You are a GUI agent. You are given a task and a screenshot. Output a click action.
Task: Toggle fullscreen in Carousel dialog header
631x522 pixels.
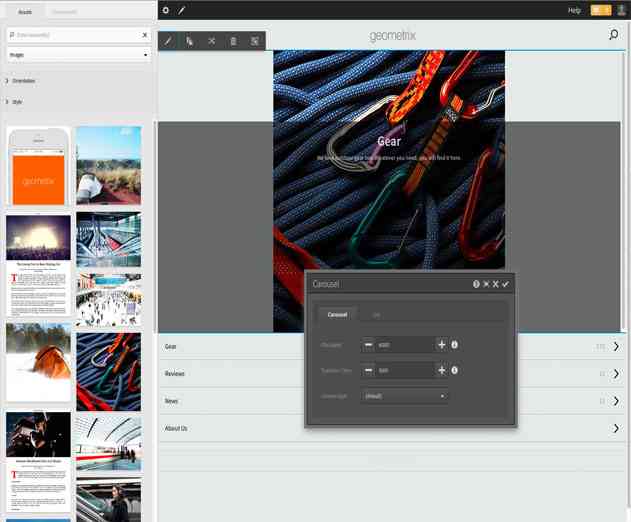tap(486, 284)
